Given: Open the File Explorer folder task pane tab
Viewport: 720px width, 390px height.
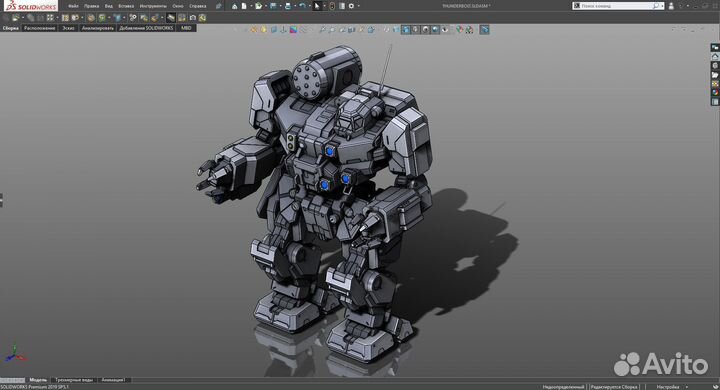Looking at the screenshot, I should tap(715, 75).
